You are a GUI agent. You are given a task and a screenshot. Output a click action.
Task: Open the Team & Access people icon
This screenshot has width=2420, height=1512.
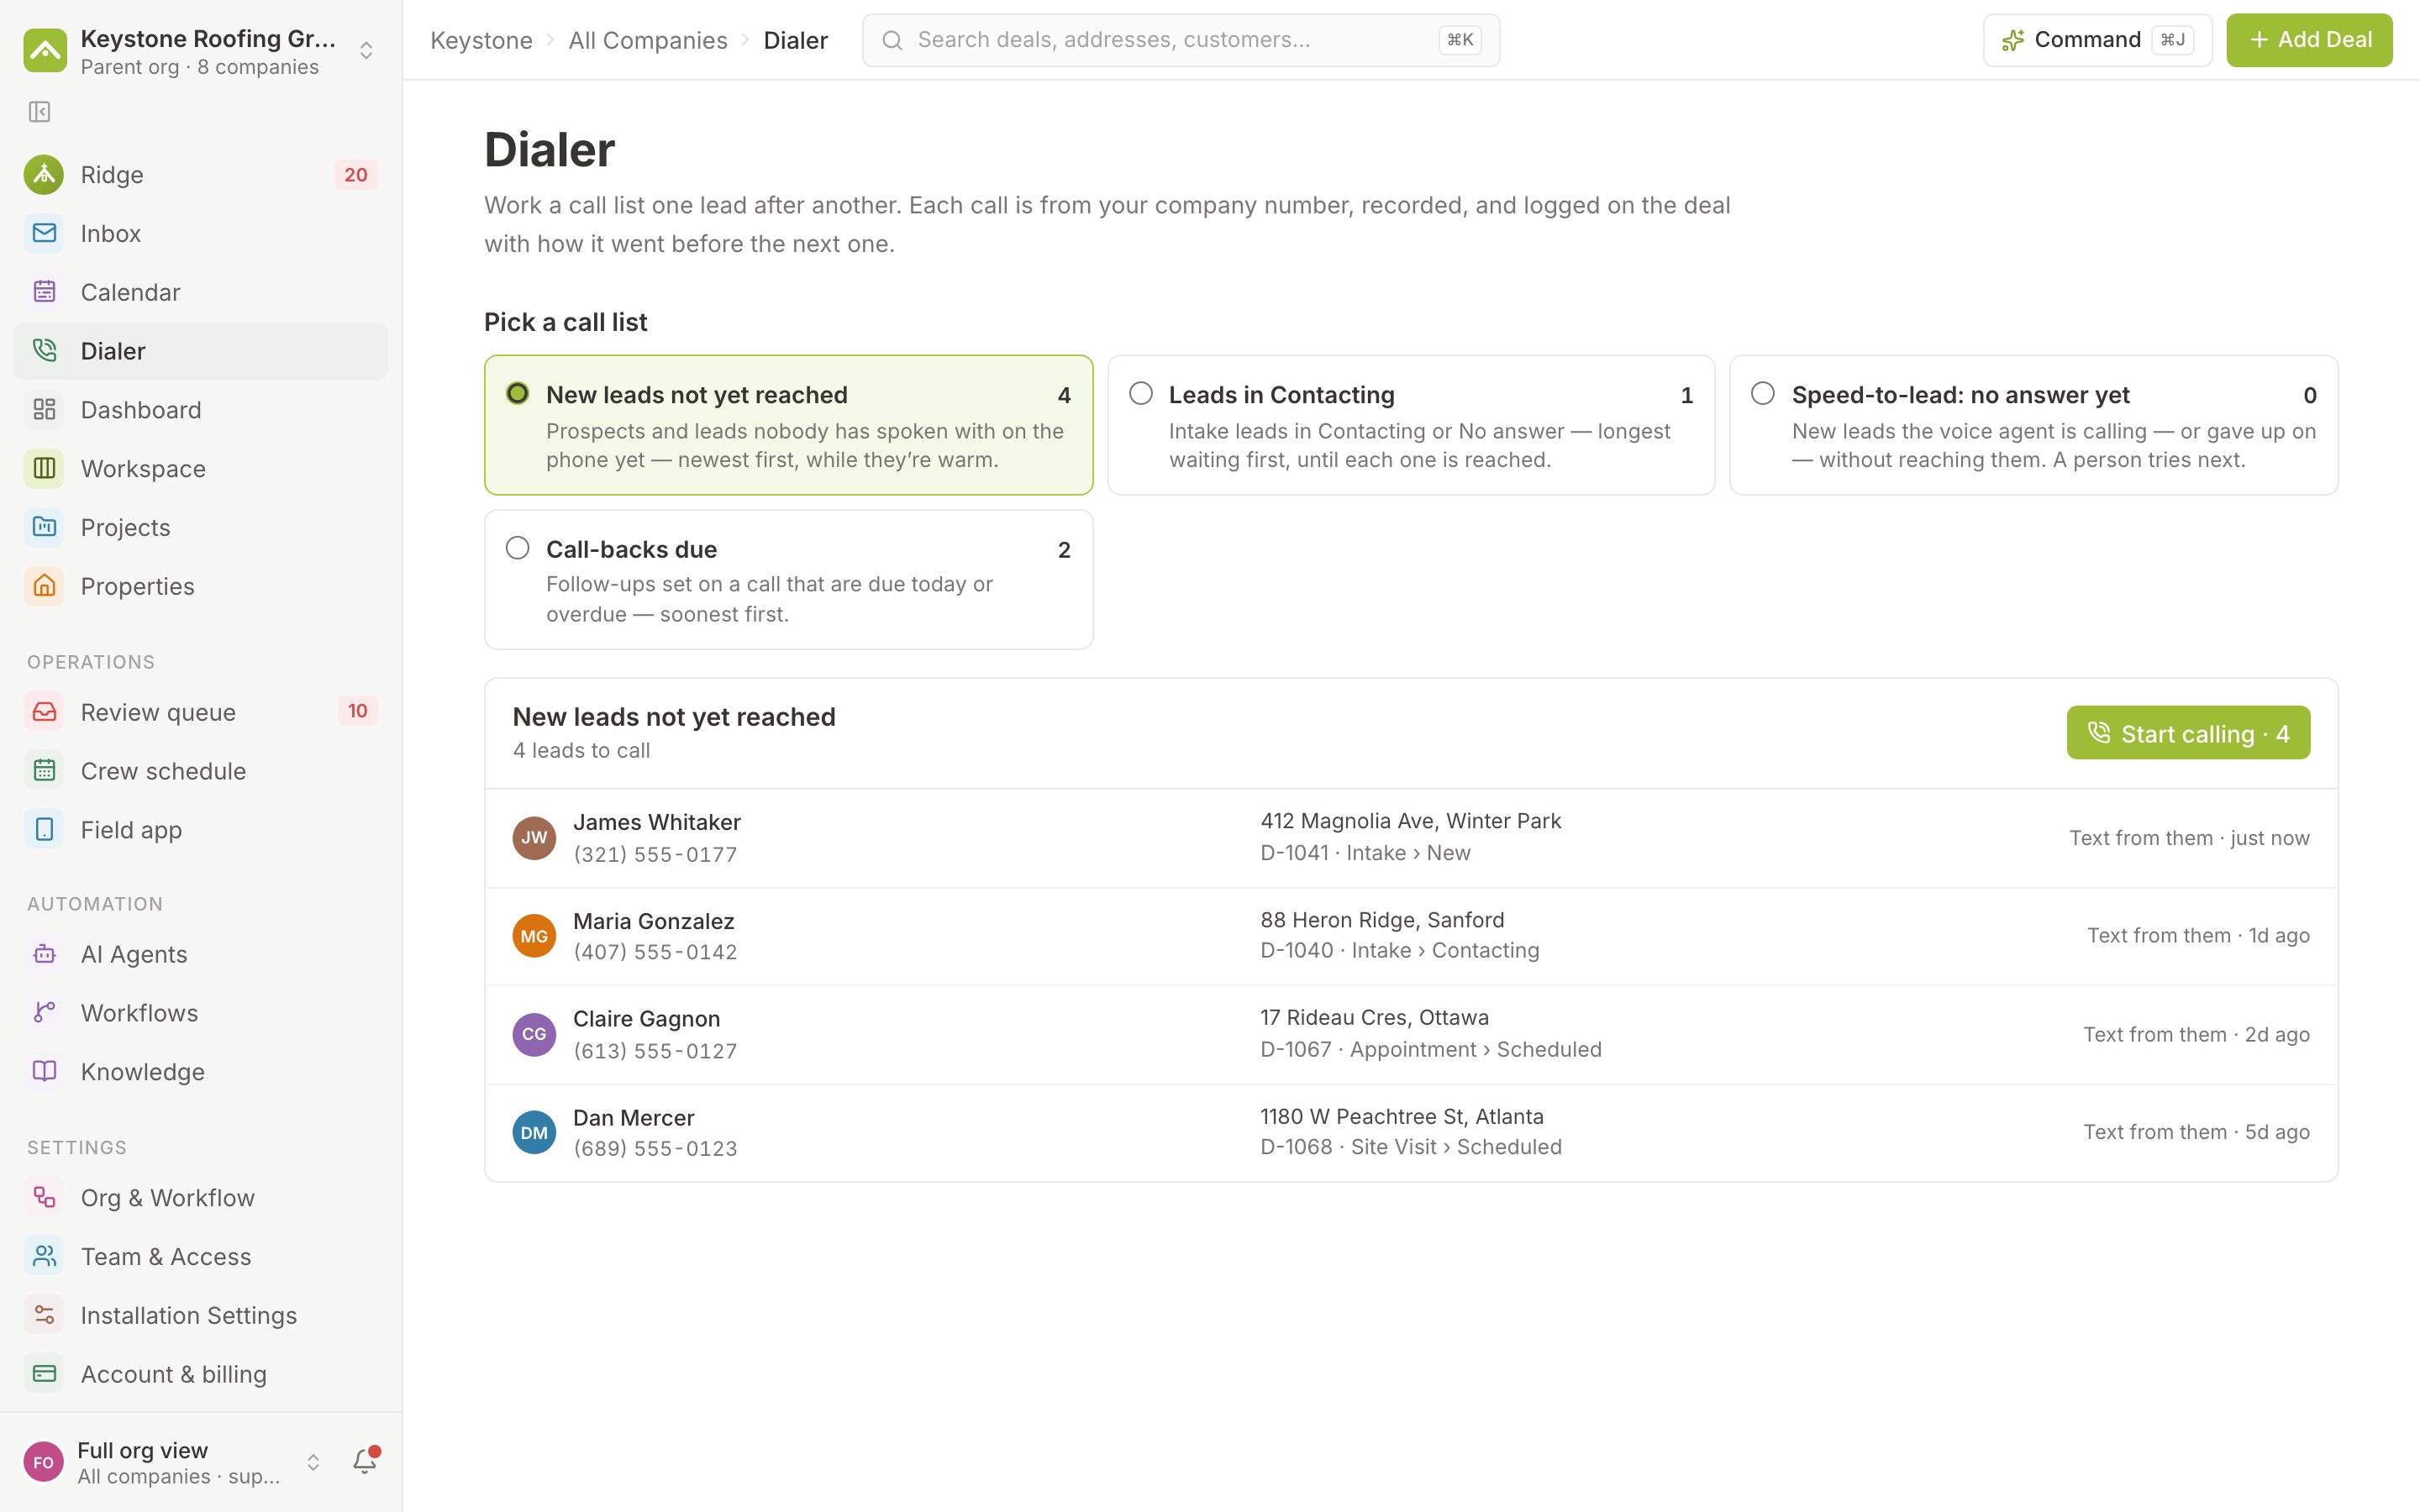point(44,1256)
